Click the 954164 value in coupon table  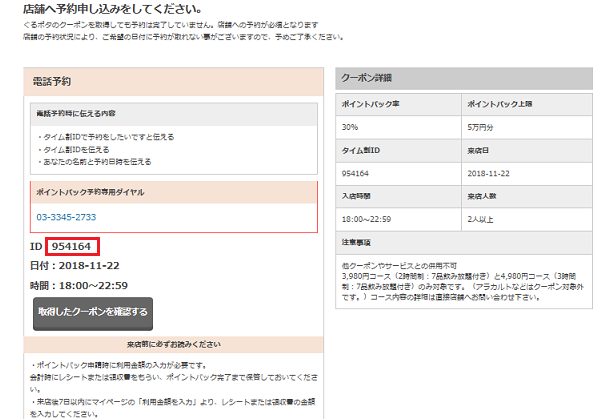coord(398,174)
